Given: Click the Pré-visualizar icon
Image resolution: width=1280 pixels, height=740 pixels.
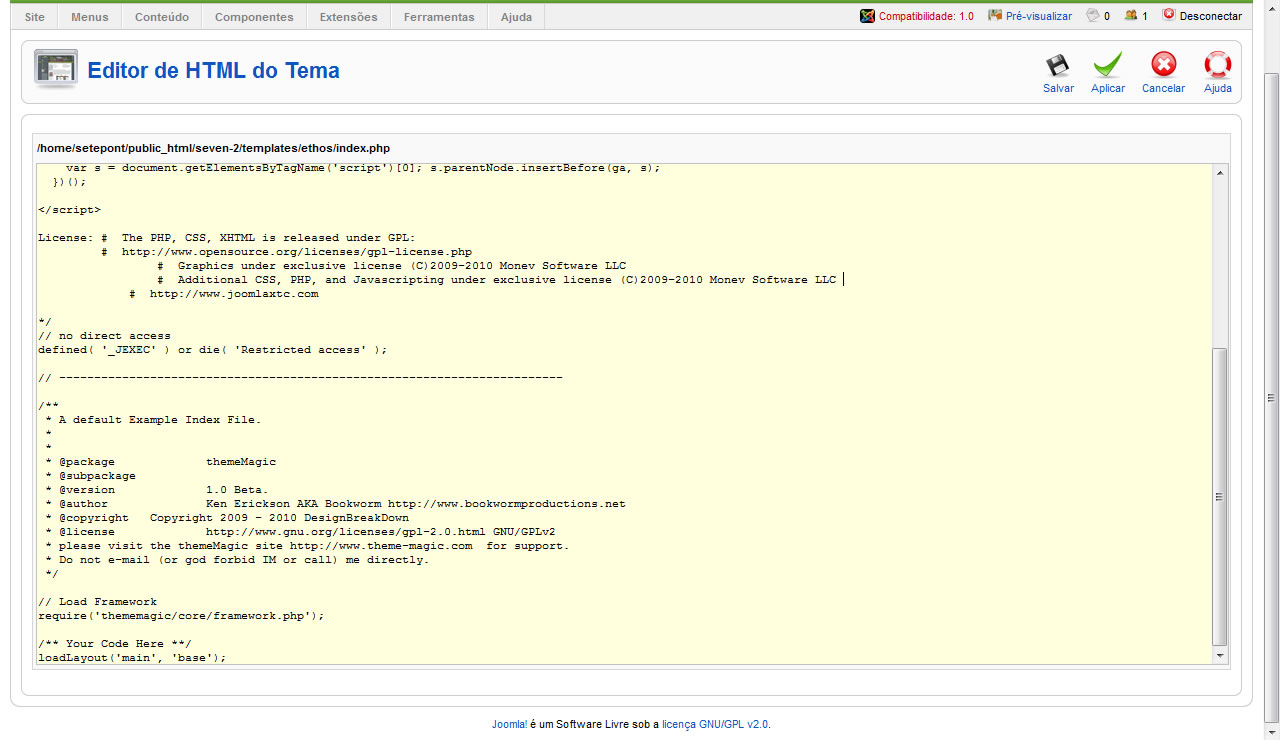Looking at the screenshot, I should [x=995, y=16].
